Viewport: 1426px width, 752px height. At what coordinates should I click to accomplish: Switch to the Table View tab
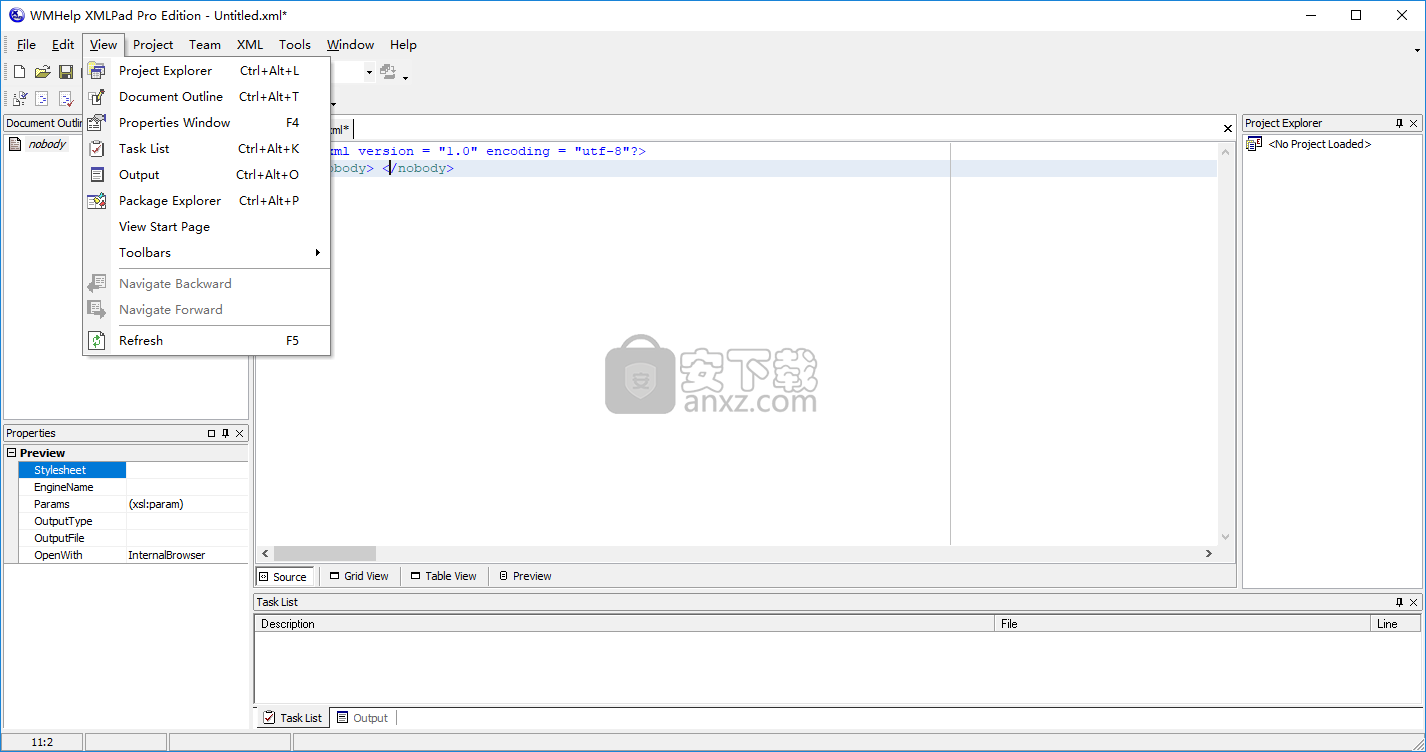tap(443, 576)
